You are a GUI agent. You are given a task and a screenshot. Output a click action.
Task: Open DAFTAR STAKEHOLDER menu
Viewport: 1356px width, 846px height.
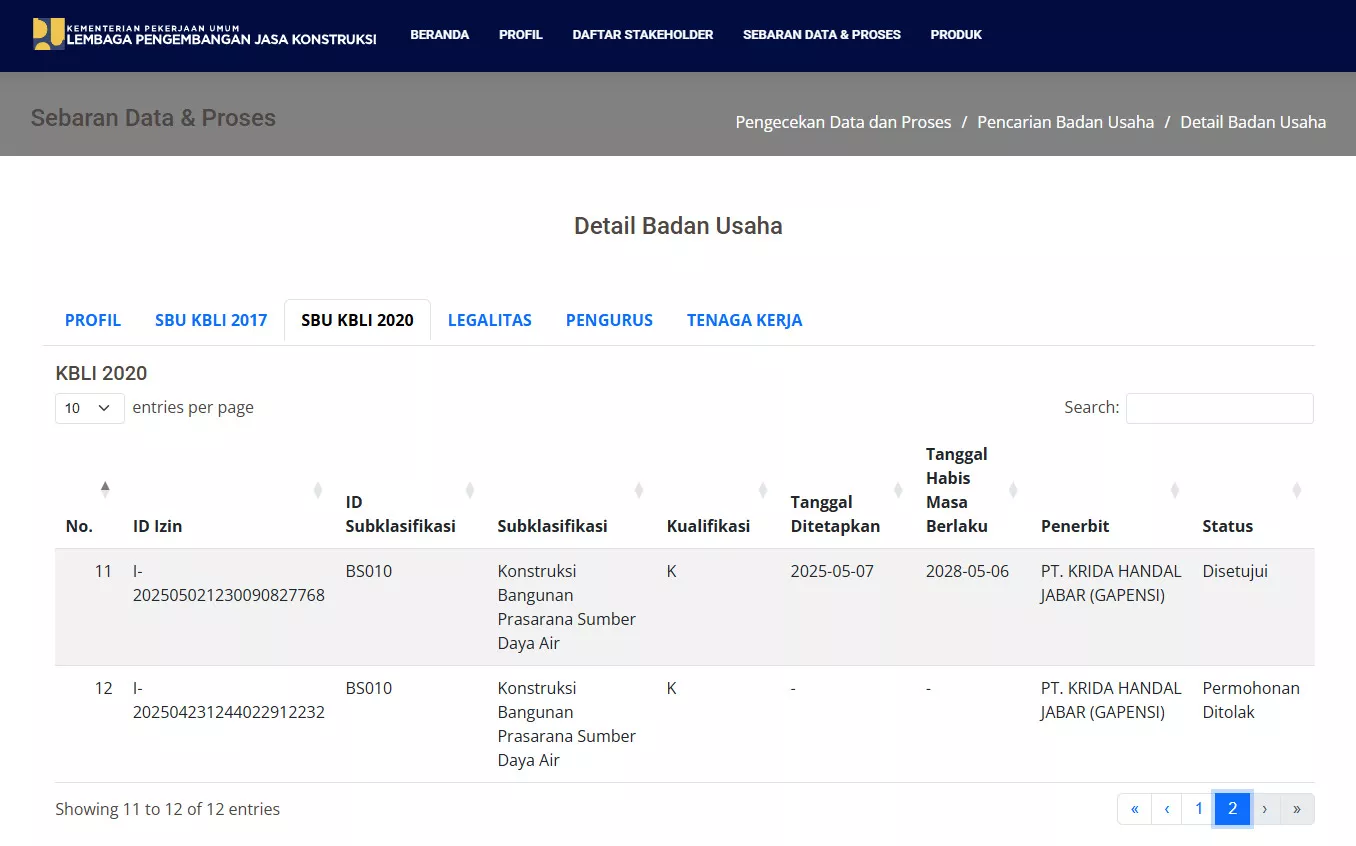(643, 35)
